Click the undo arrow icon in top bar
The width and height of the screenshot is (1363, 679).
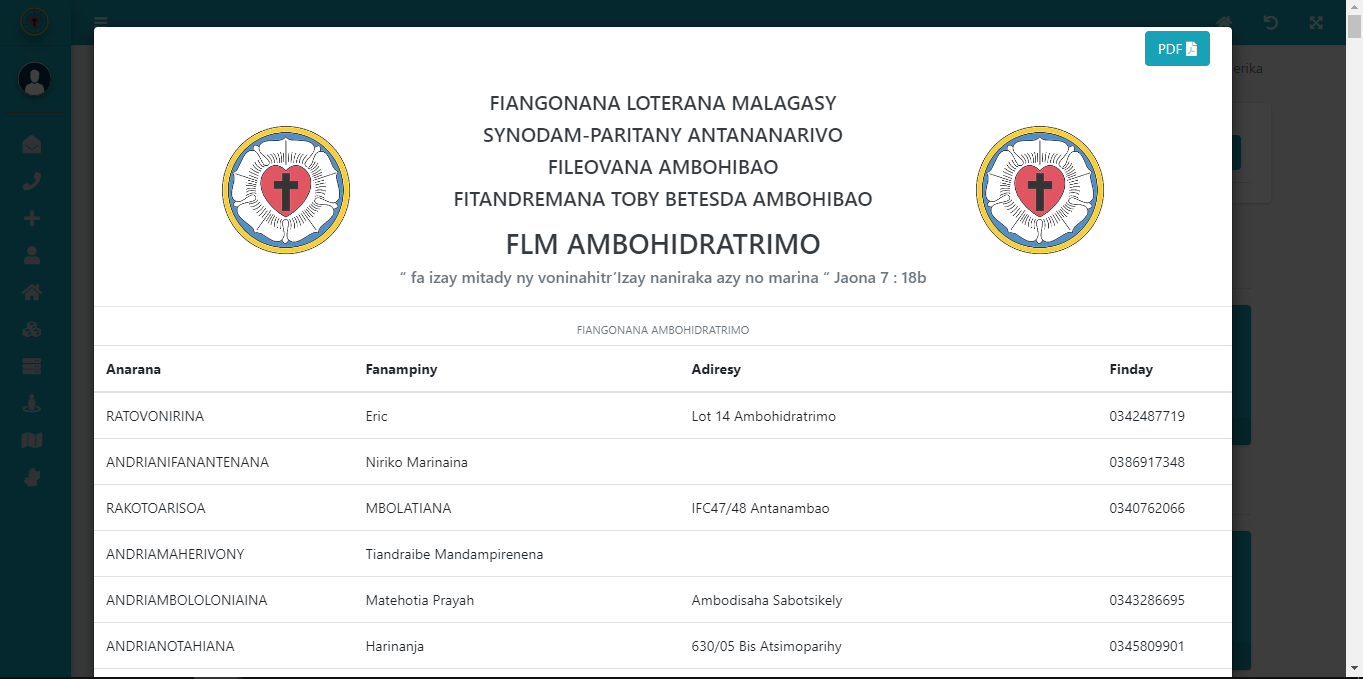point(1270,22)
